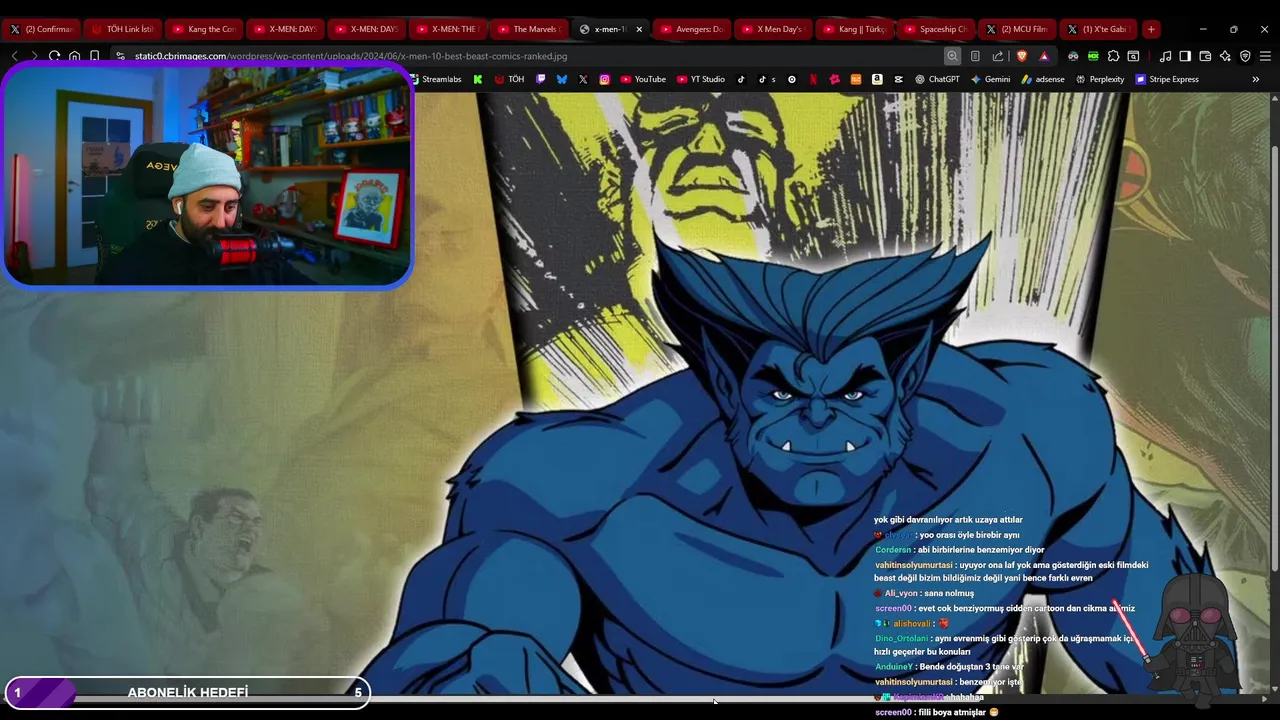1280x720 pixels.
Task: Open the extensions puzzle menu
Action: 1113,56
